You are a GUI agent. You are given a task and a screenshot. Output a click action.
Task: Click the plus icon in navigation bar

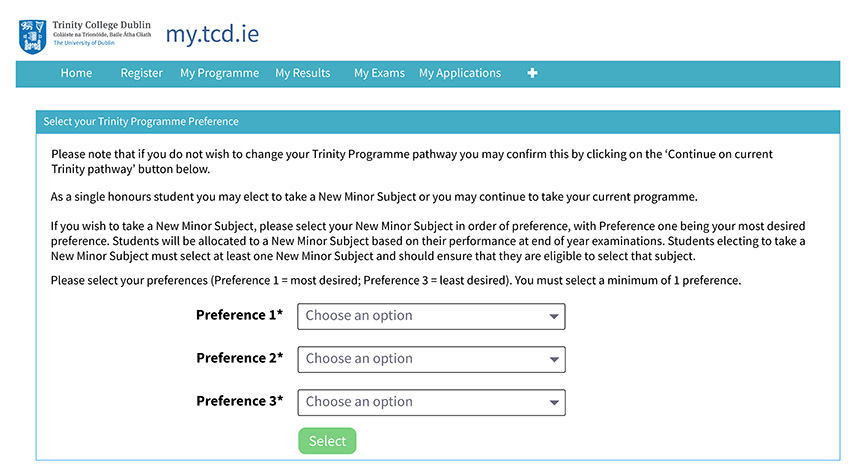[532, 73]
